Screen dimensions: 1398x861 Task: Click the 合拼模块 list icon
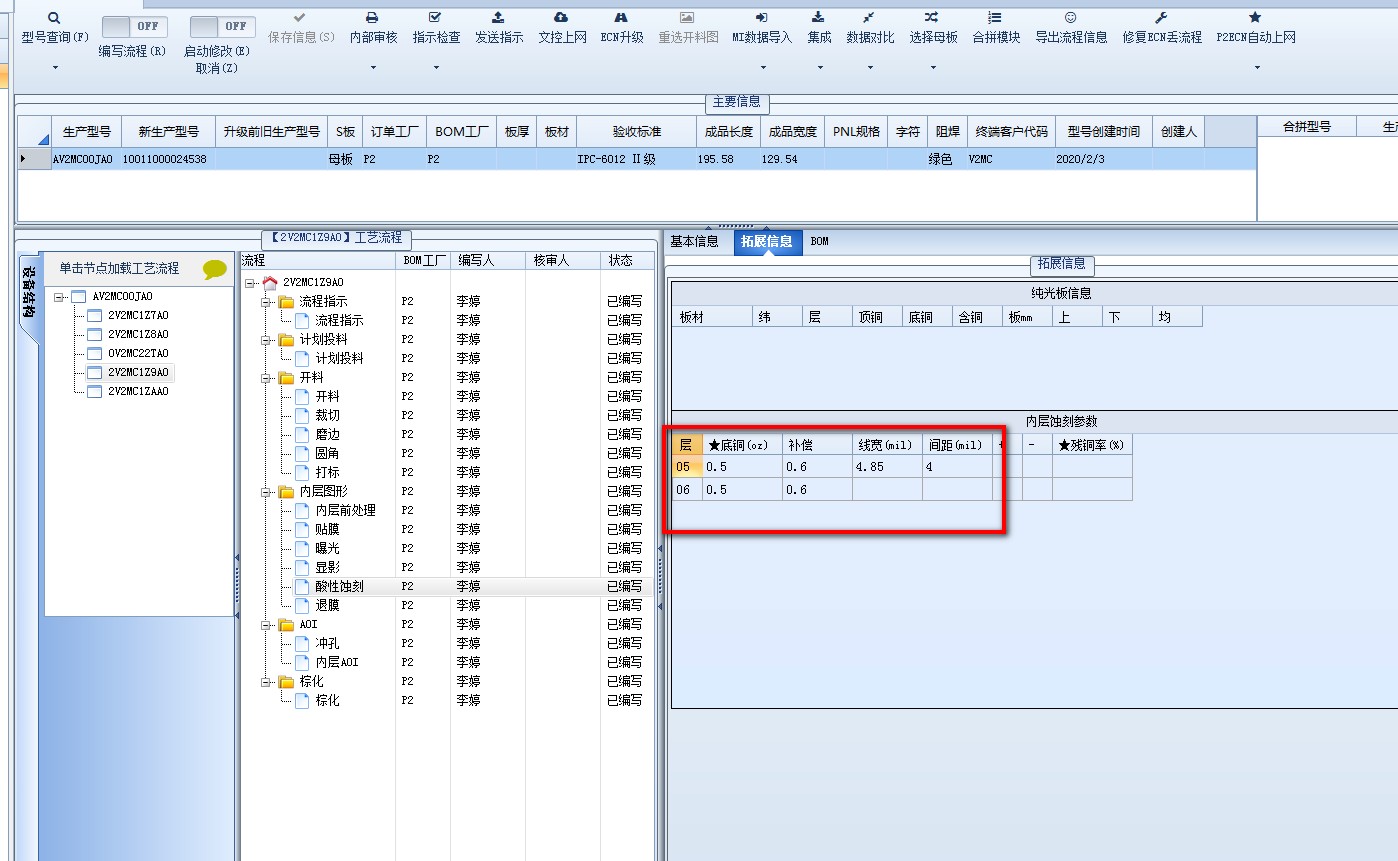pyautogui.click(x=996, y=18)
